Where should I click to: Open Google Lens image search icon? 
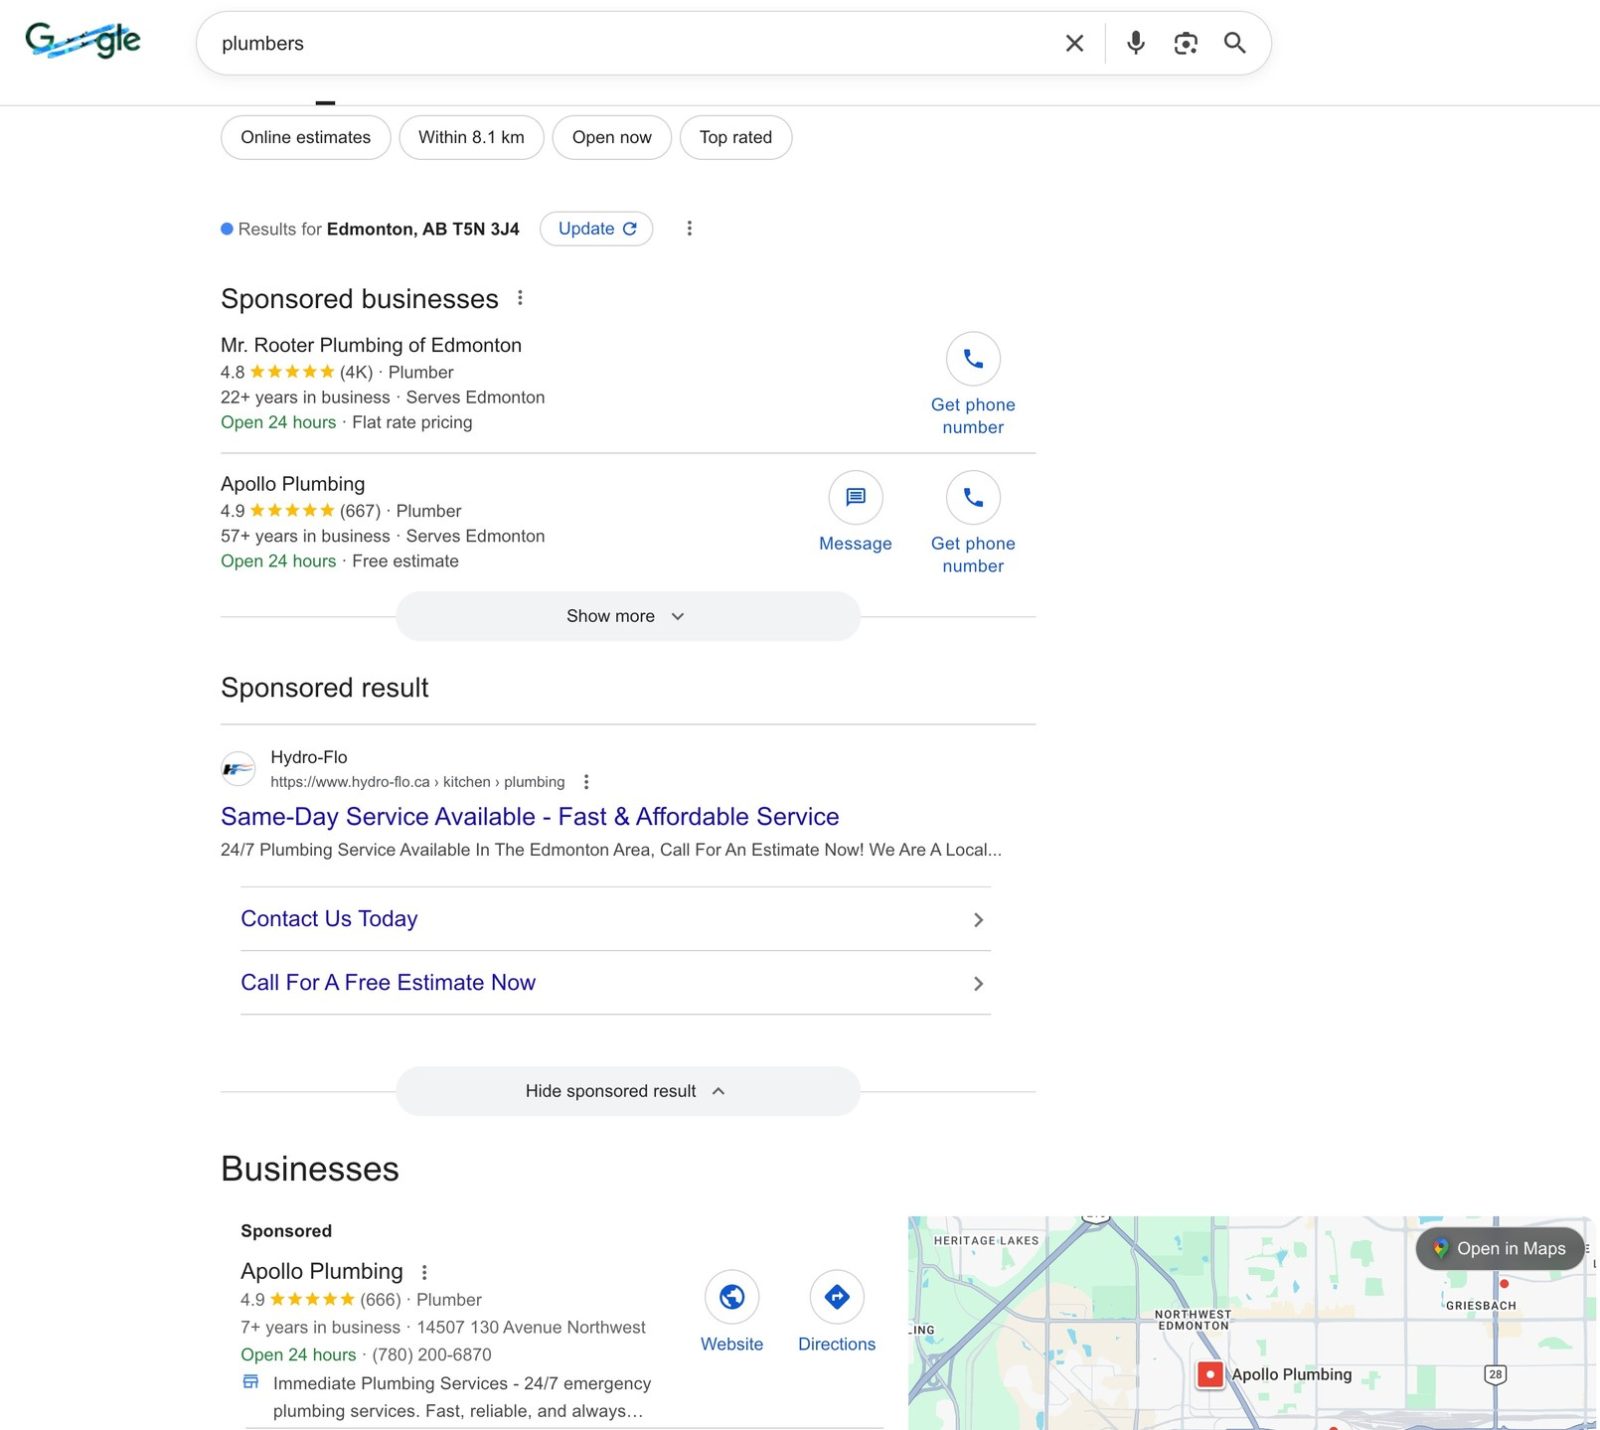coord(1185,43)
